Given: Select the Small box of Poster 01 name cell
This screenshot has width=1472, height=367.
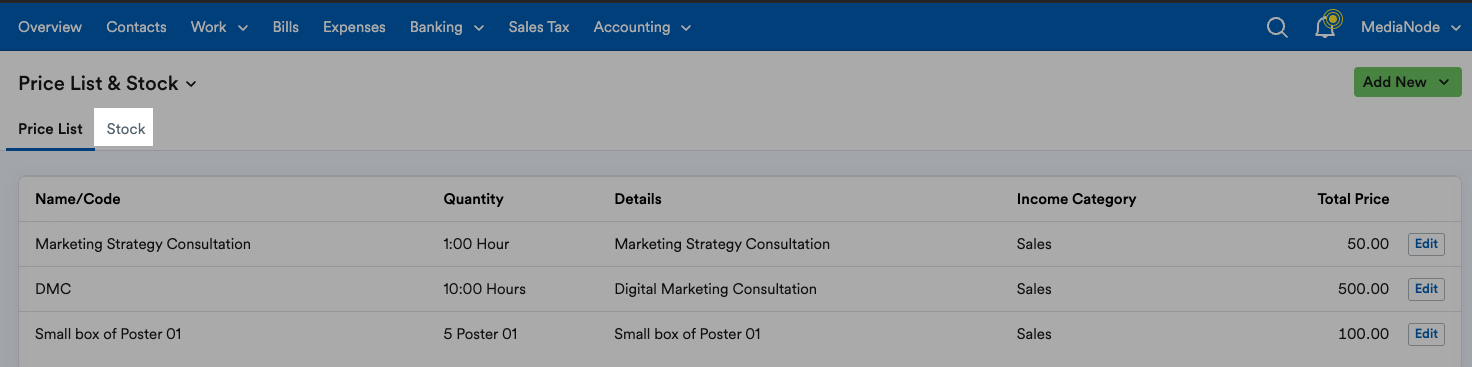Looking at the screenshot, I should pos(108,334).
